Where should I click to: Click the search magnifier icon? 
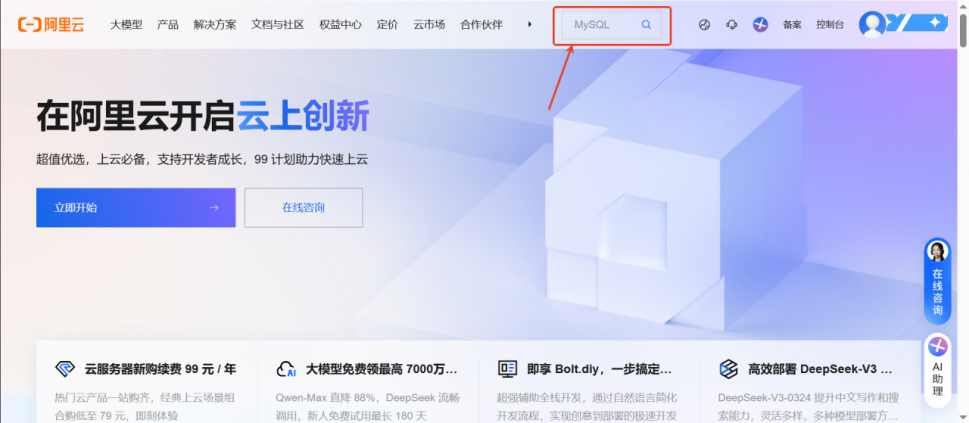click(646, 25)
